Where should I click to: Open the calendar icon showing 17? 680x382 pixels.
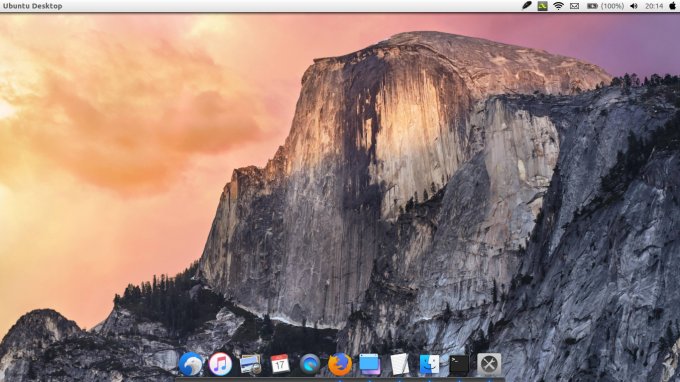280,364
